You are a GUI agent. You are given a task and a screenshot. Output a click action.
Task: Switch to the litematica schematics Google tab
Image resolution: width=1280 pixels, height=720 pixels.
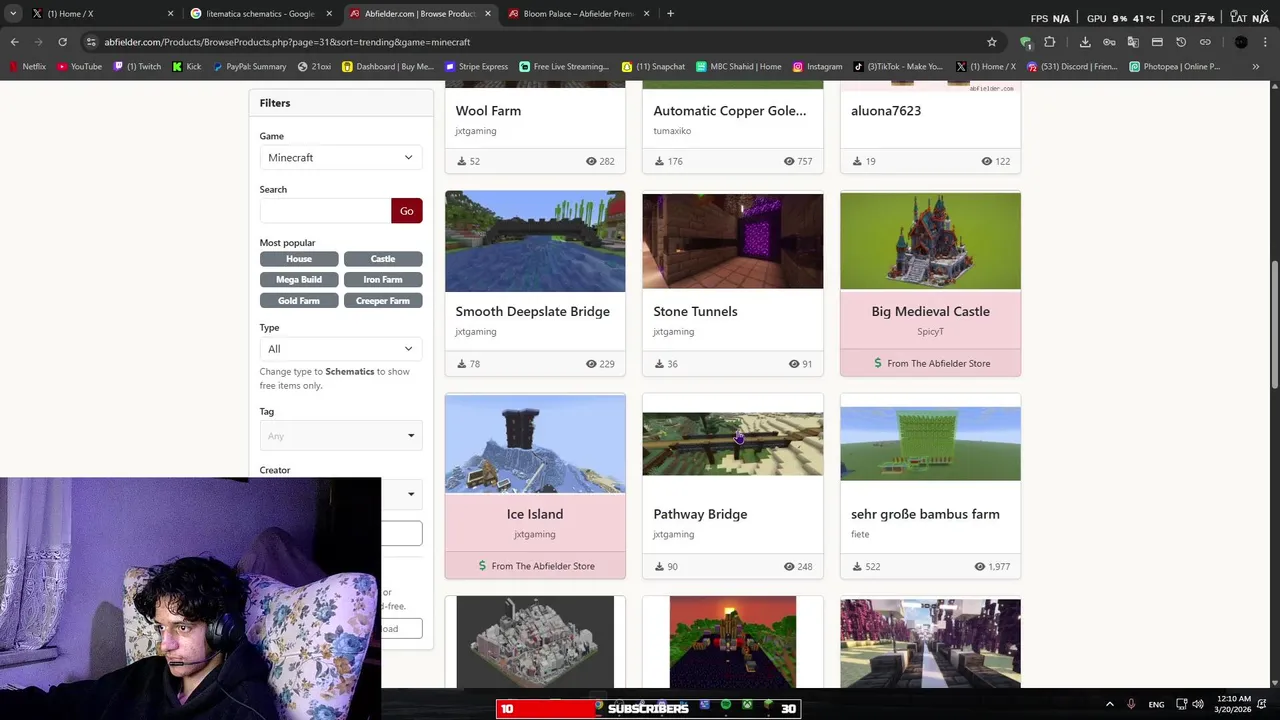260,13
